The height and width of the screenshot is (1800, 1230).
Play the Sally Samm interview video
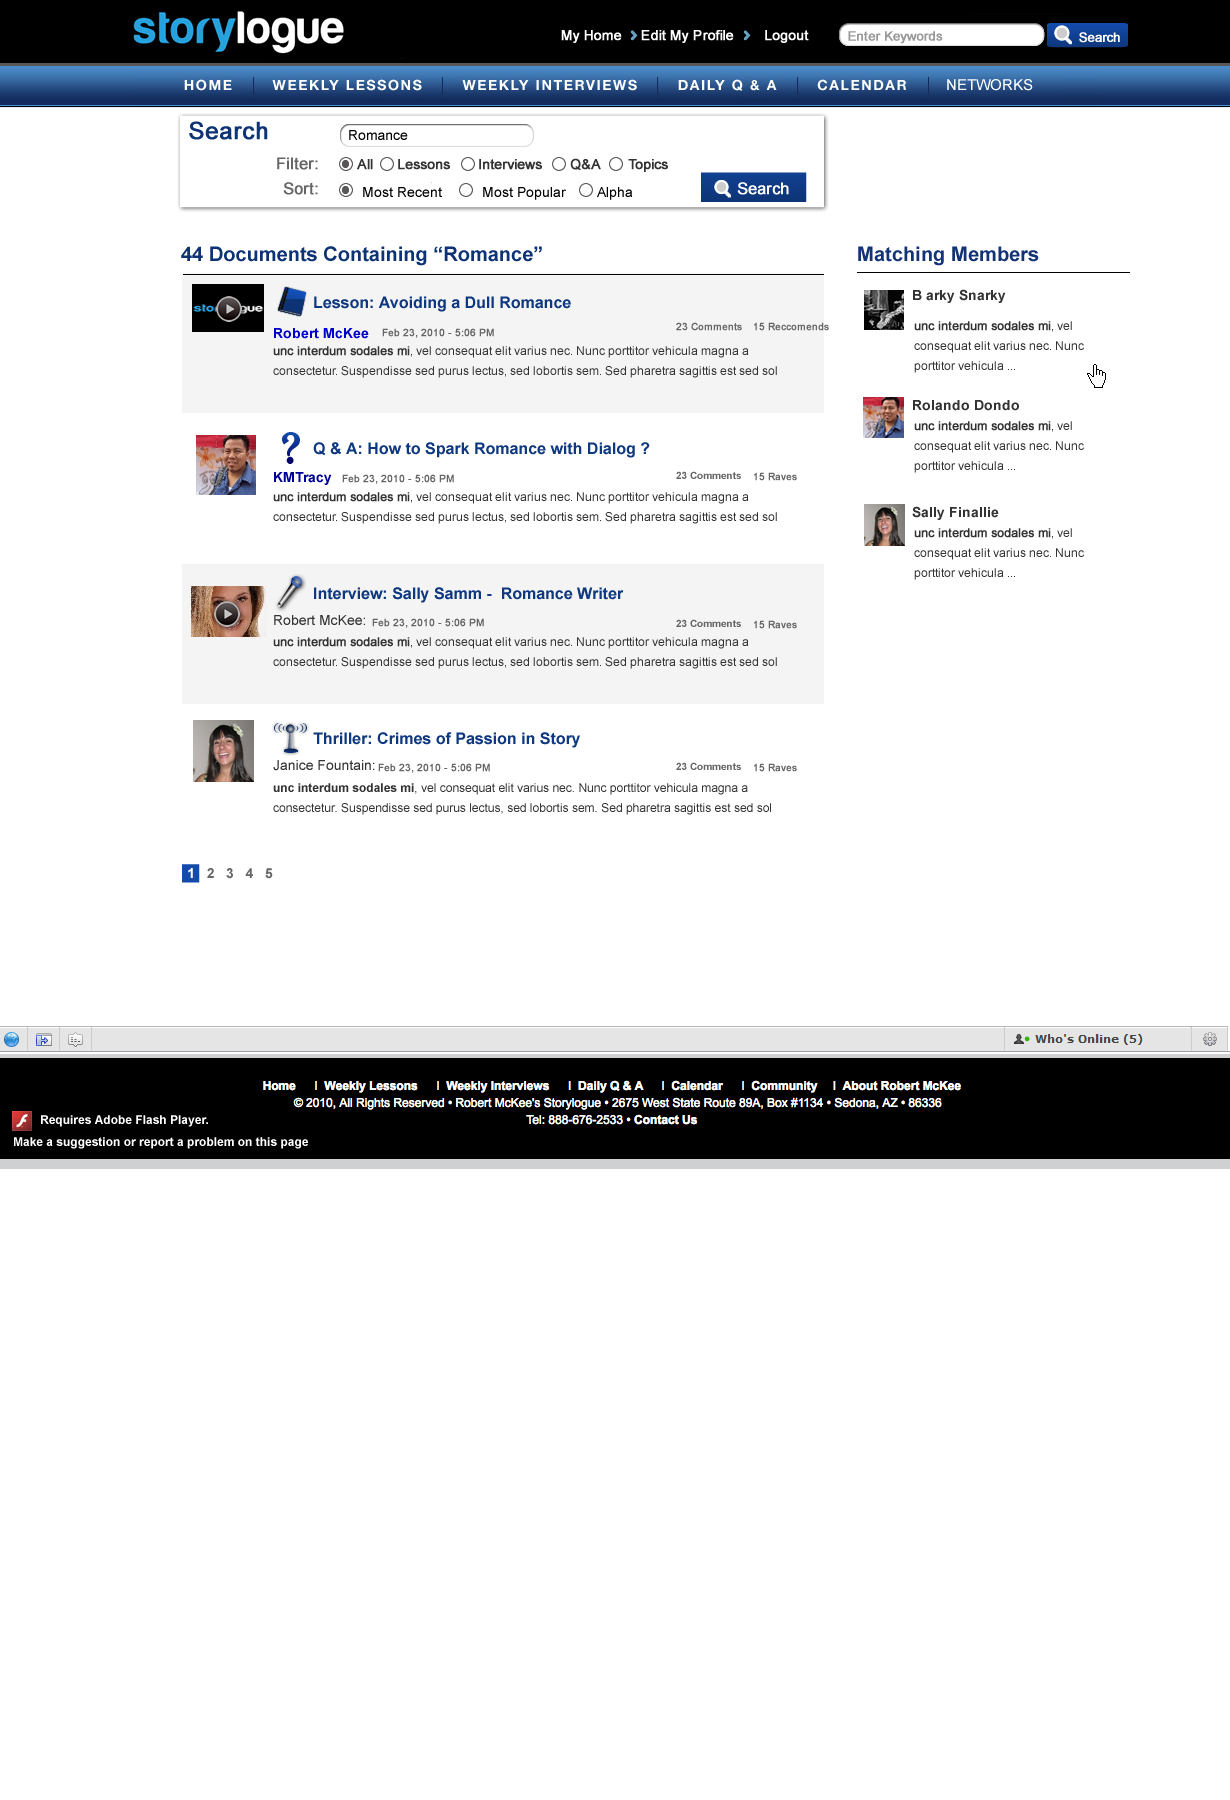[227, 613]
